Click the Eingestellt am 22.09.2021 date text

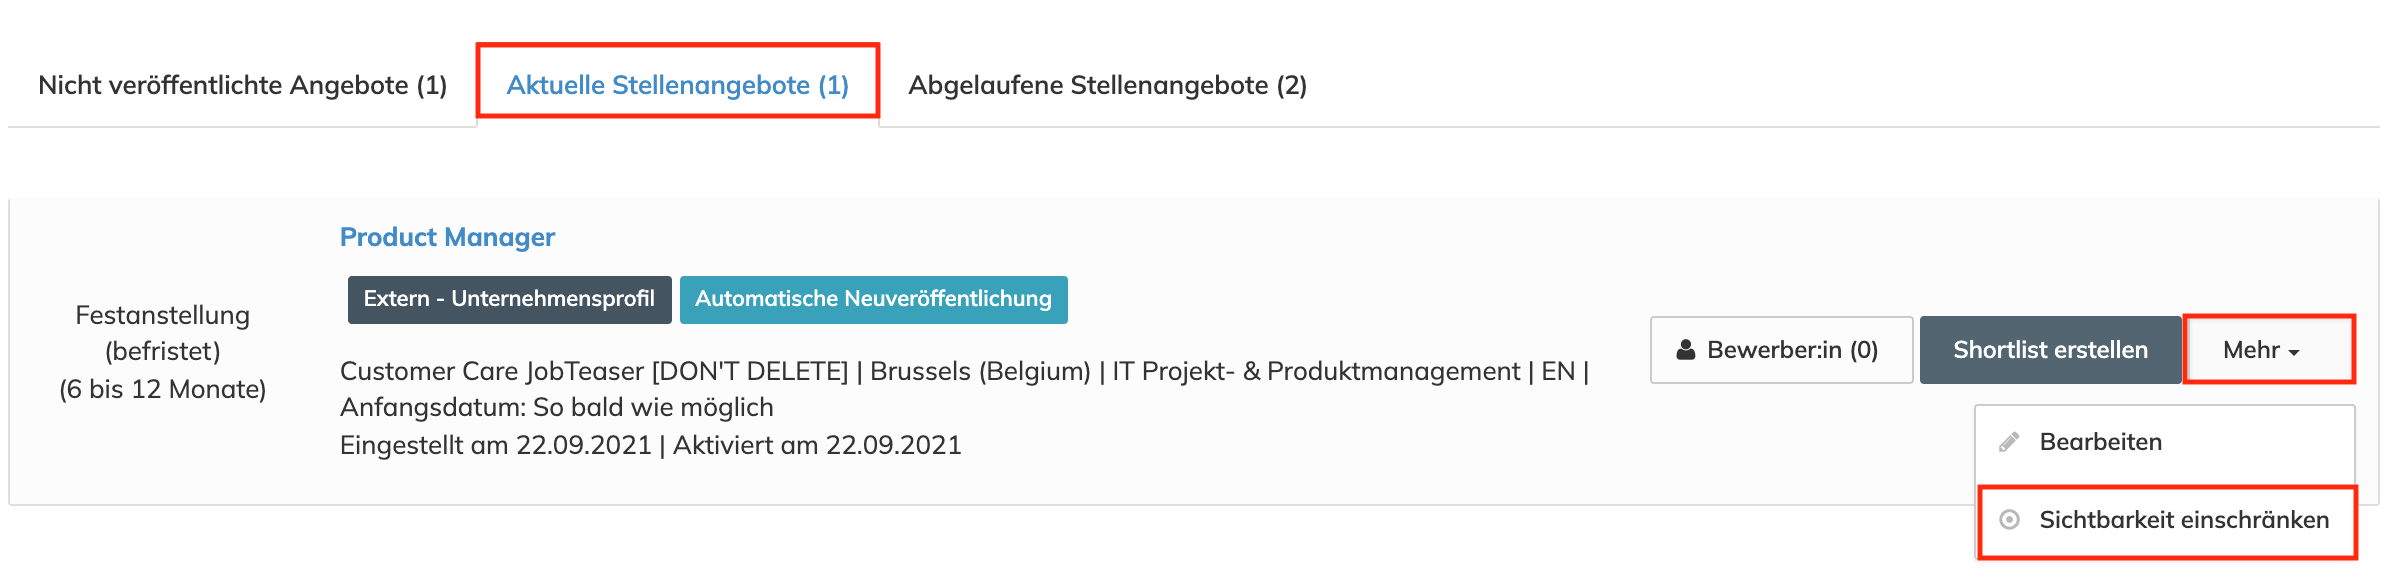point(495,445)
